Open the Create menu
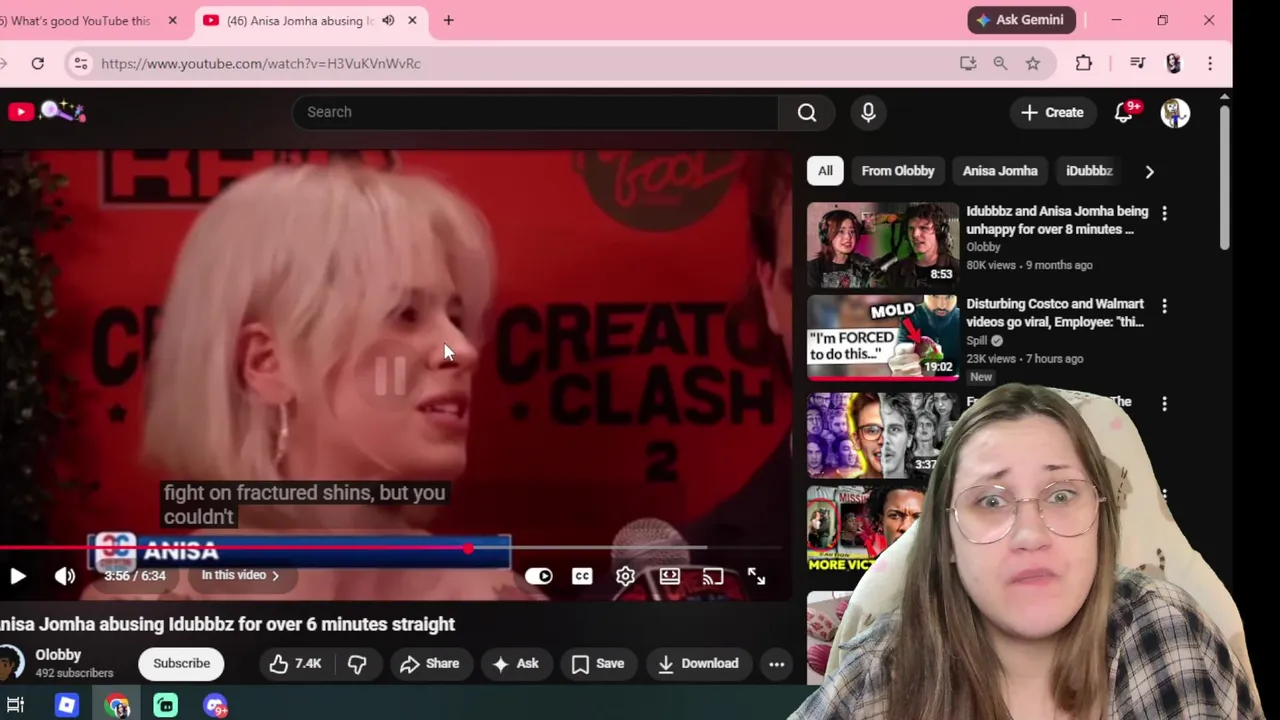The height and width of the screenshot is (720, 1280). click(x=1052, y=113)
